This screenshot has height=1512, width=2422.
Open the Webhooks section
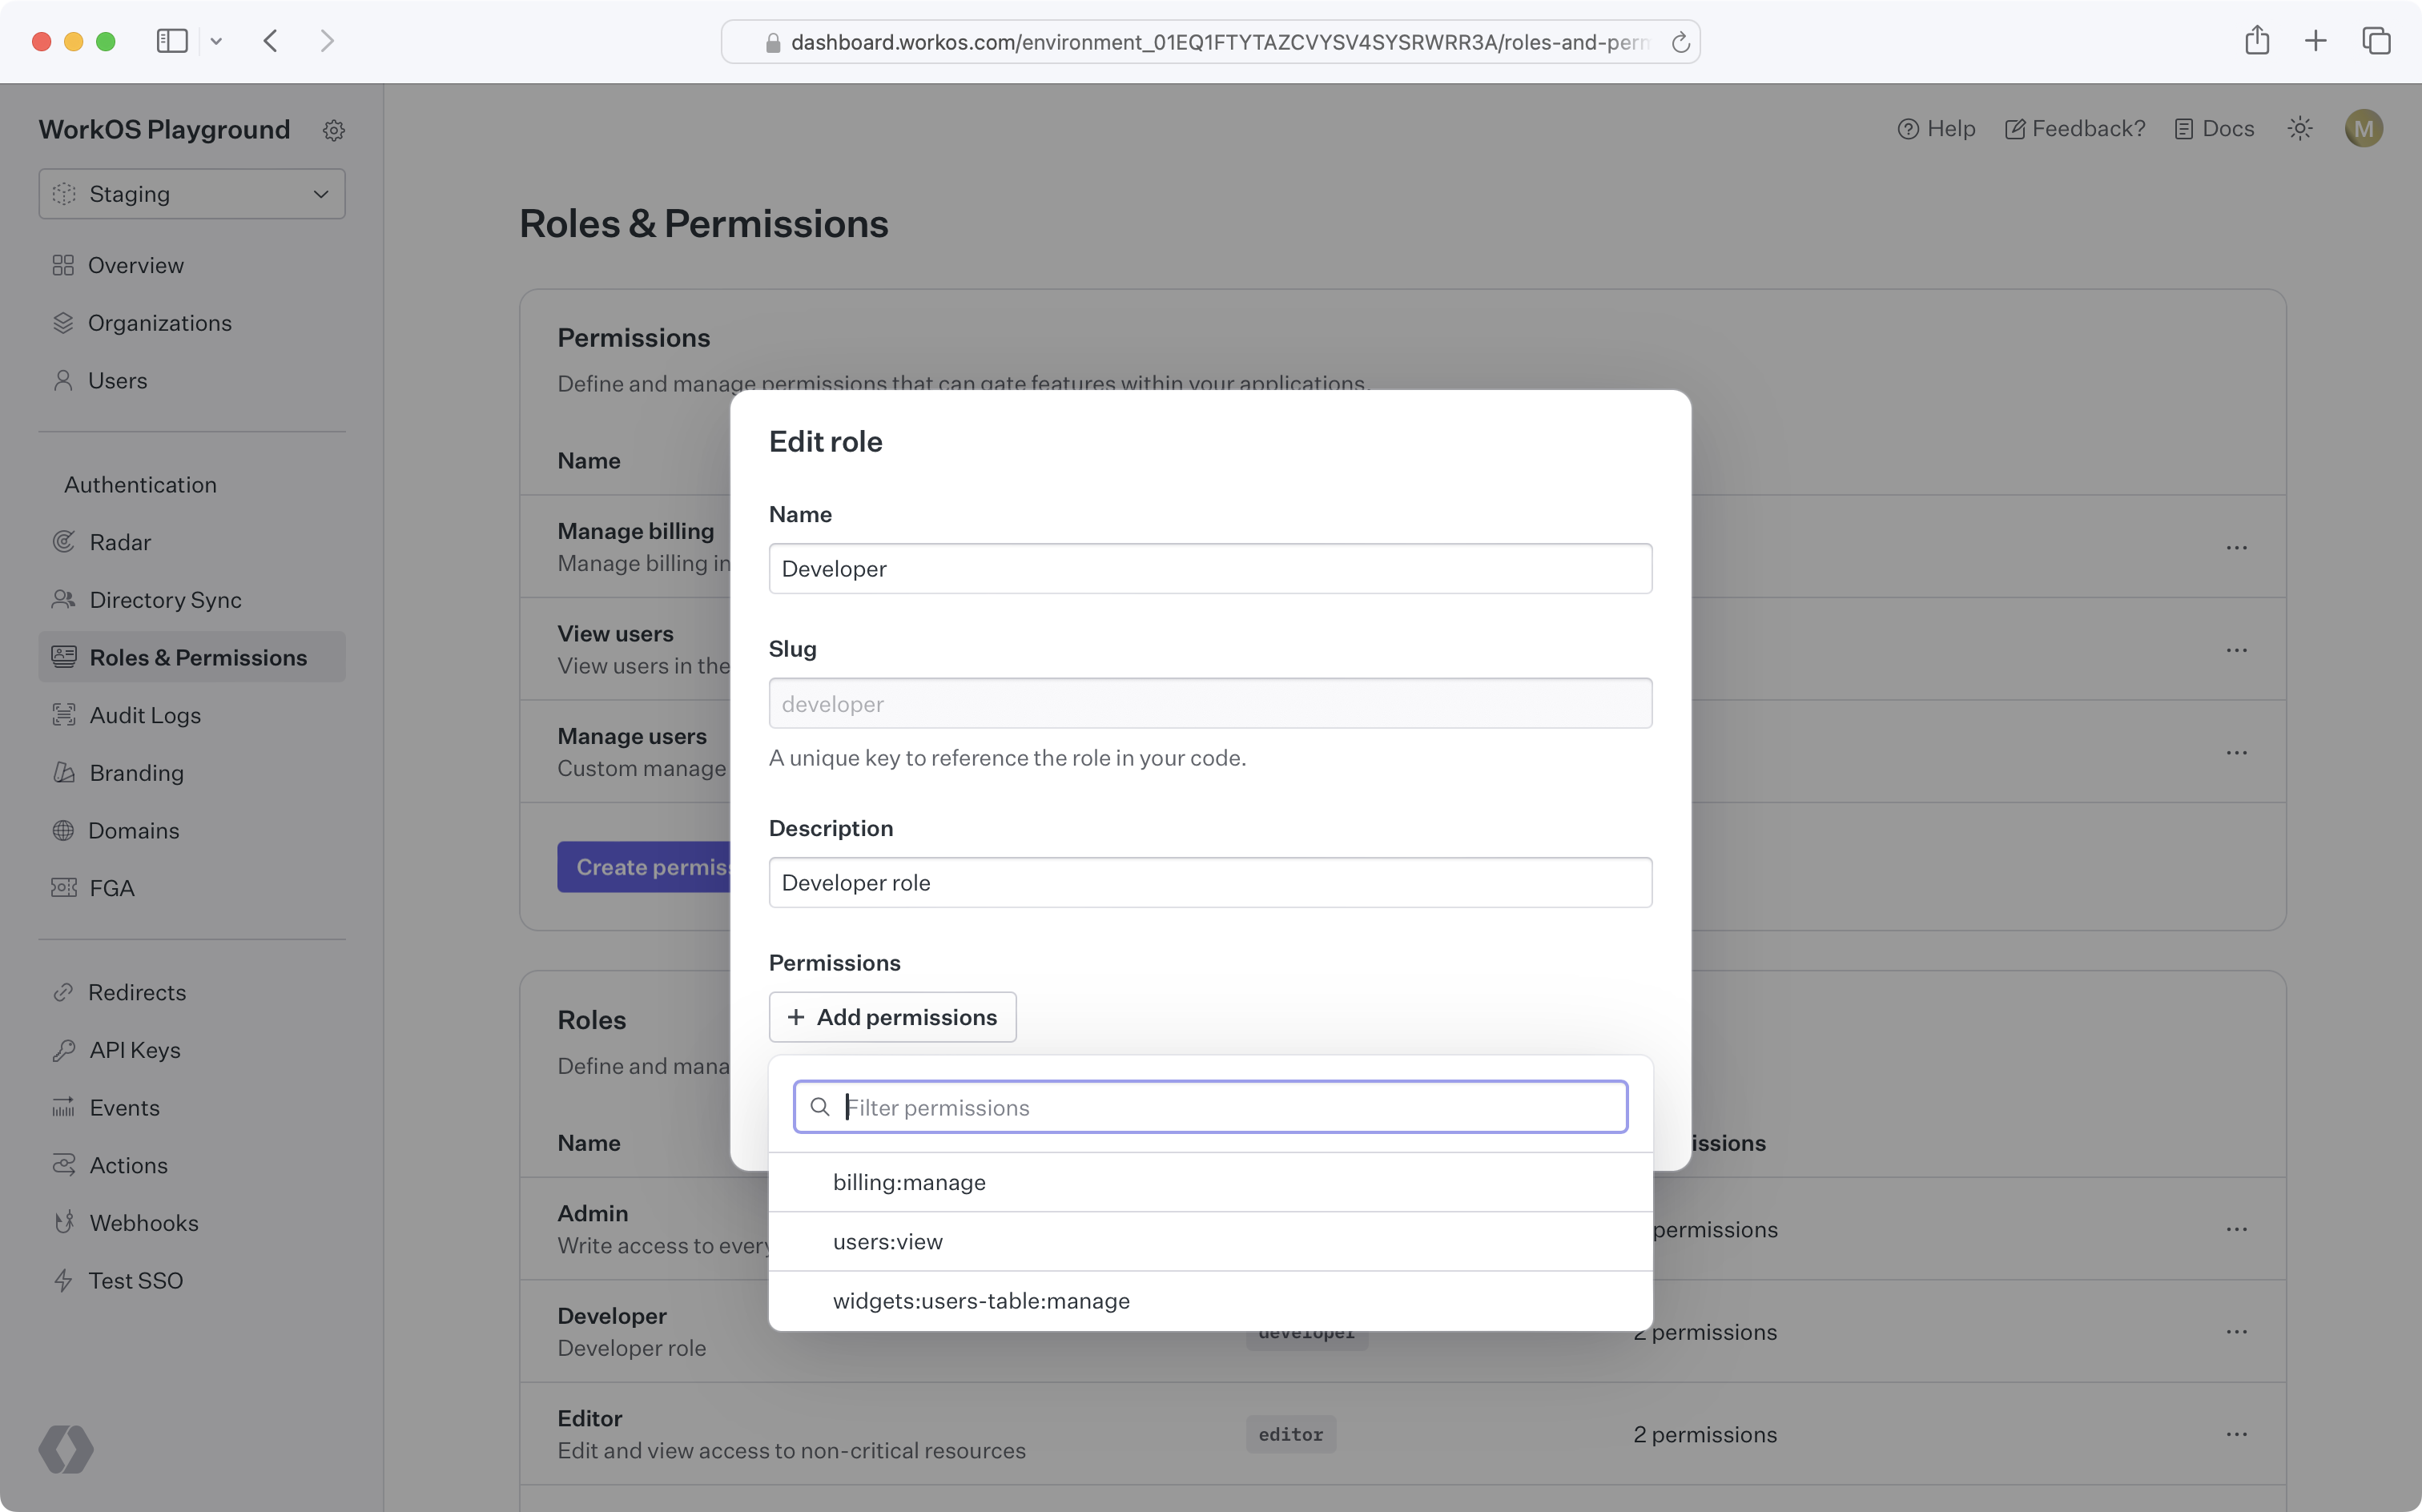(146, 1222)
